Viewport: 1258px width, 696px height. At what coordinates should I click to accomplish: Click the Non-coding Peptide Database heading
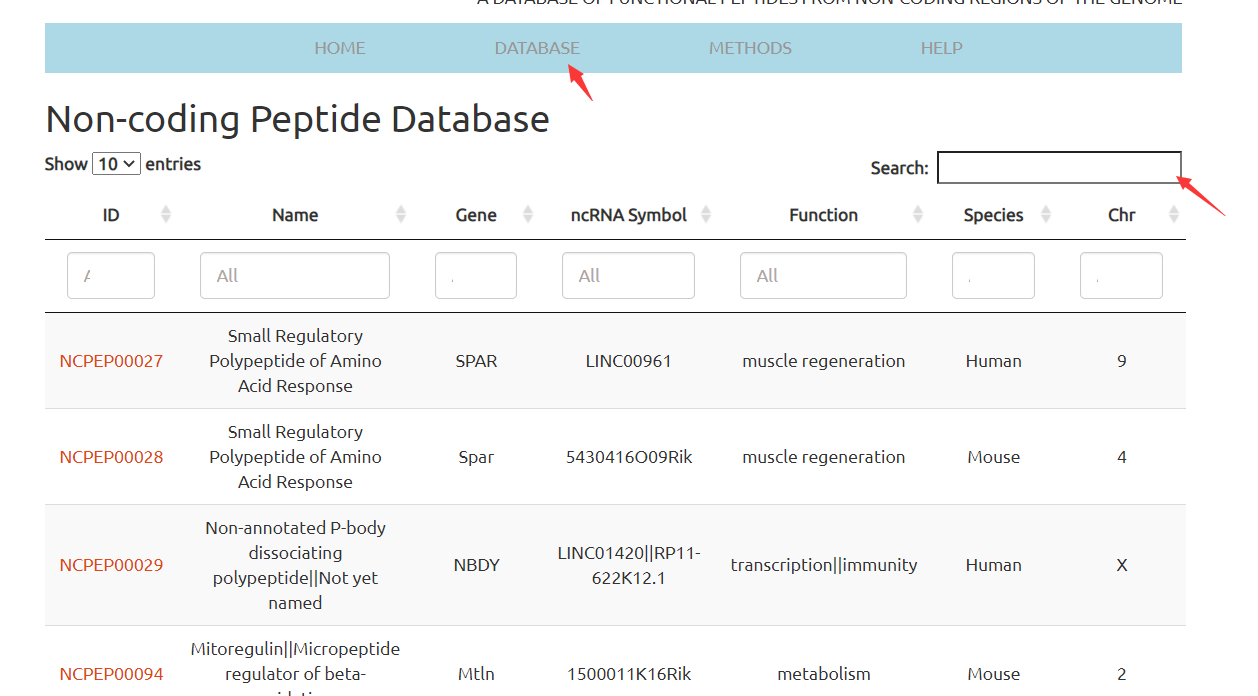coord(298,119)
